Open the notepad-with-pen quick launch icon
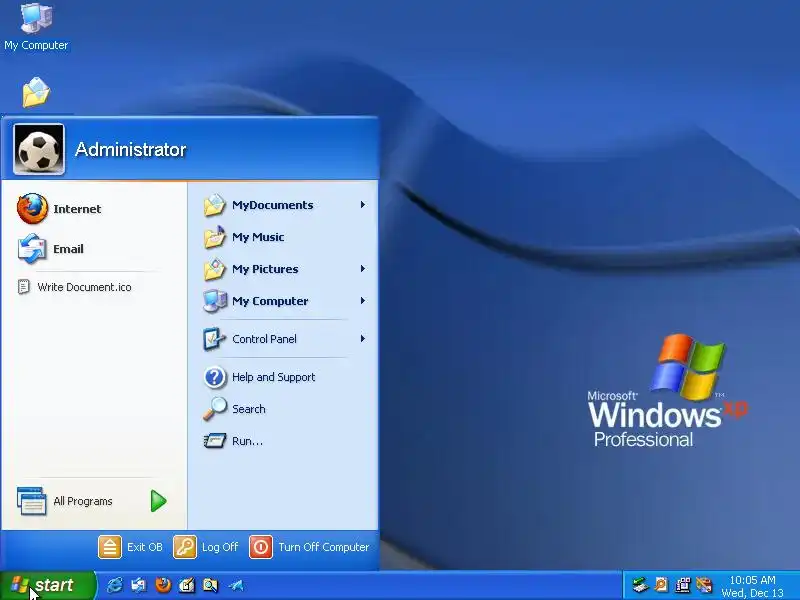Viewport: 800px width, 600px height. [x=187, y=585]
